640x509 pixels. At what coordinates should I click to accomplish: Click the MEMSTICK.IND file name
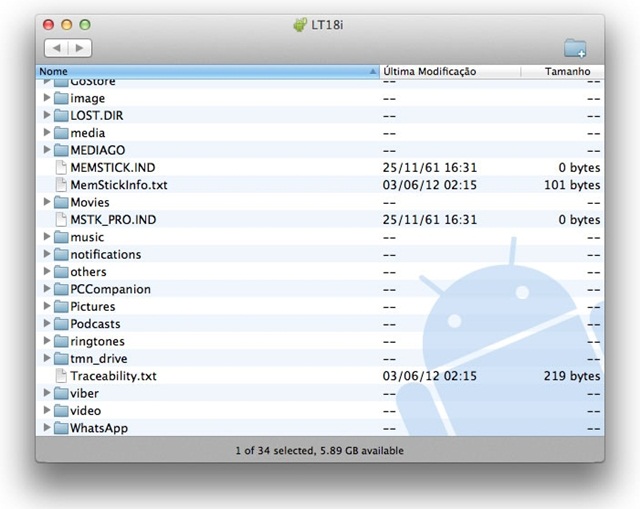[x=113, y=168]
